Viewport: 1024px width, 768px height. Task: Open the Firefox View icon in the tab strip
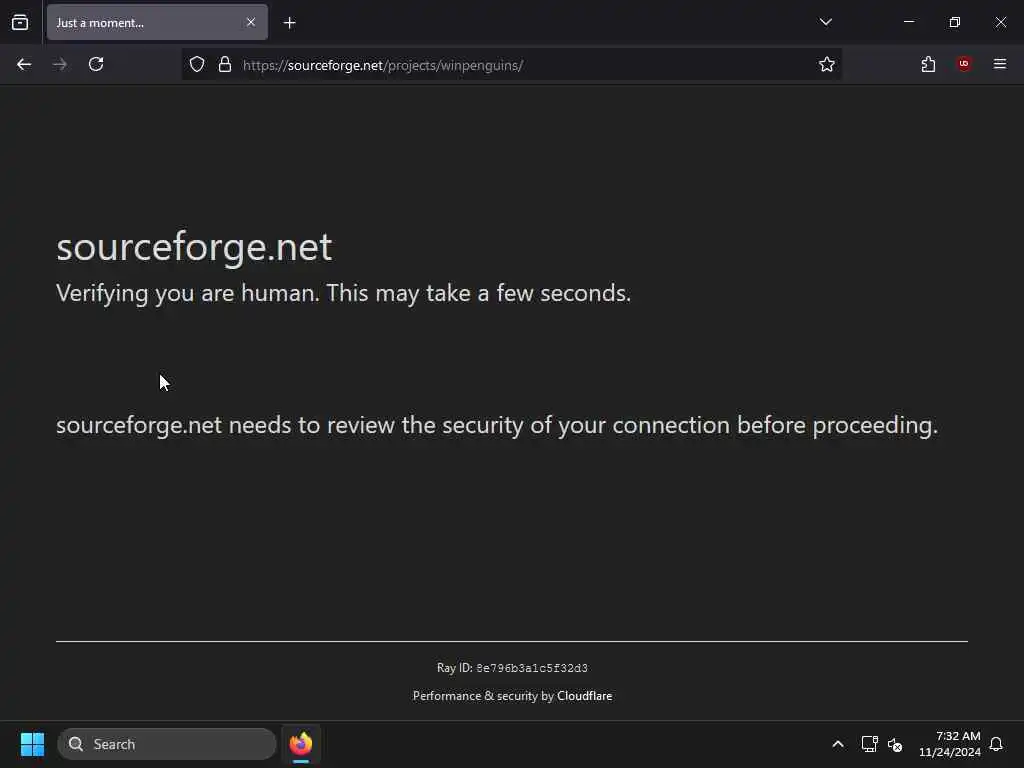(x=20, y=22)
